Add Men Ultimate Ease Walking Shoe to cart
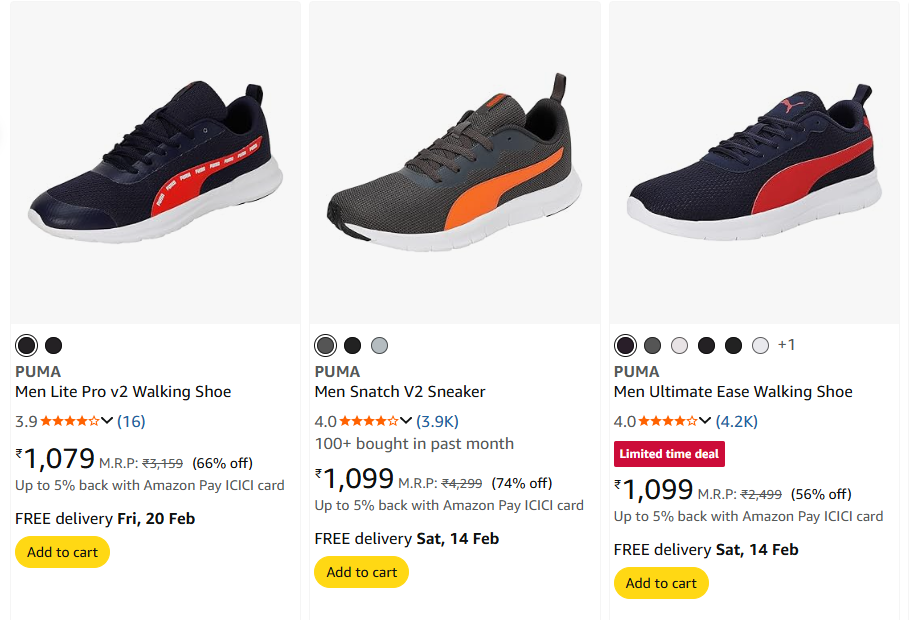 (661, 583)
